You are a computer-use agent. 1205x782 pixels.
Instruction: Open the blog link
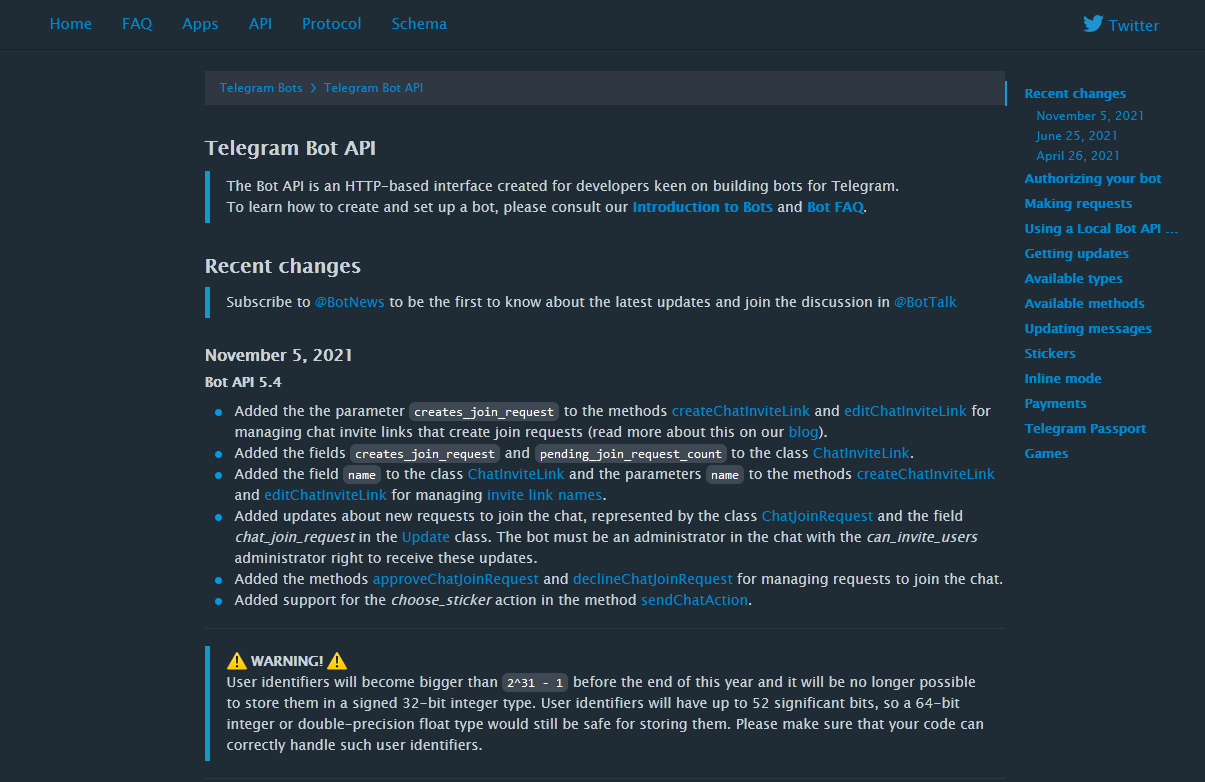coord(803,432)
